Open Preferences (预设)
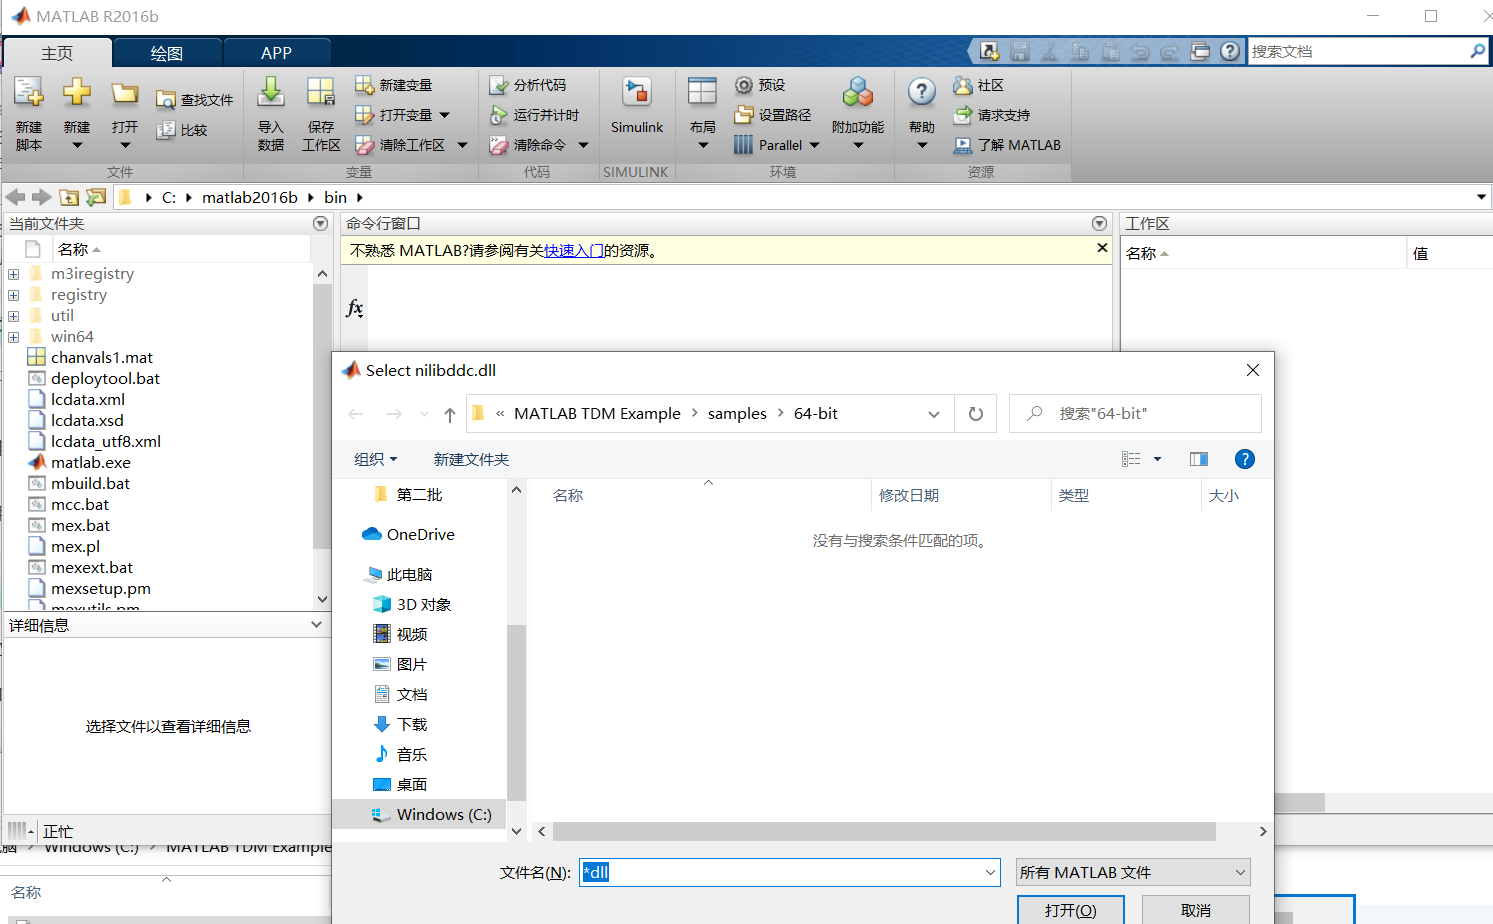 point(760,85)
